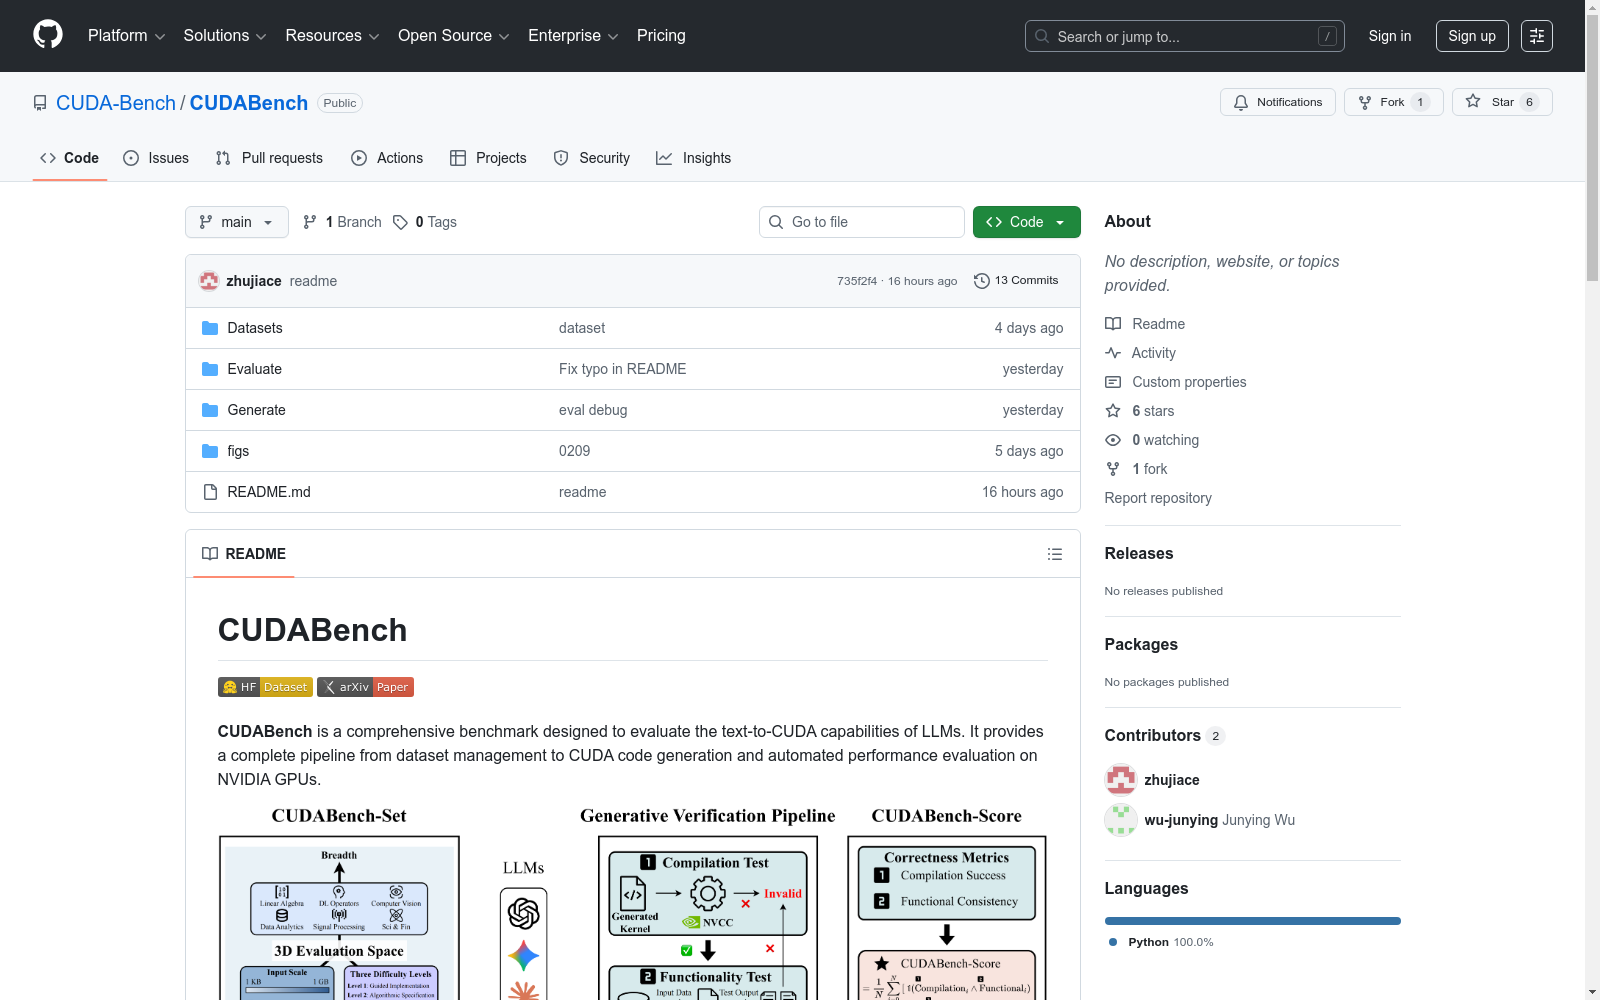The image size is (1600, 1000).
Task: Switch to the Security tab
Action: (592, 158)
